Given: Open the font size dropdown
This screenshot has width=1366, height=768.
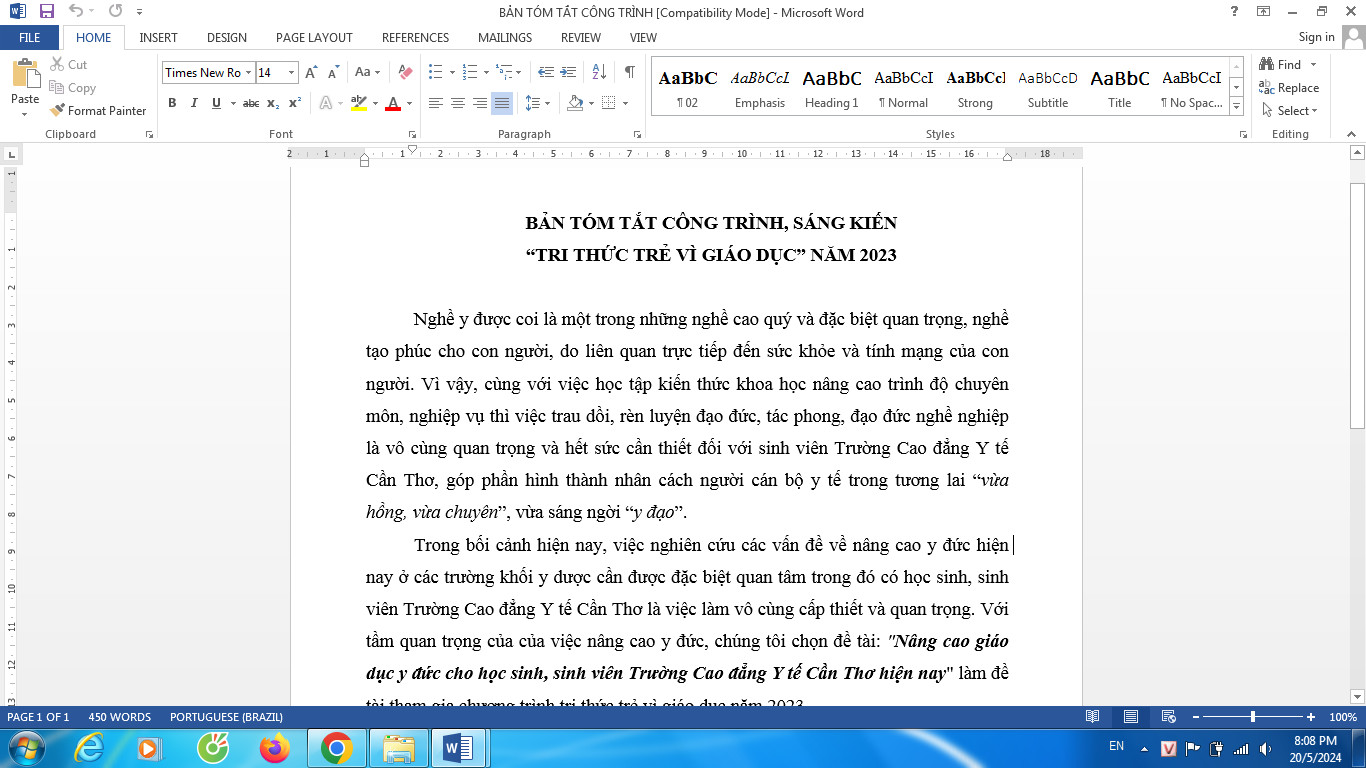Looking at the screenshot, I should (x=292, y=72).
